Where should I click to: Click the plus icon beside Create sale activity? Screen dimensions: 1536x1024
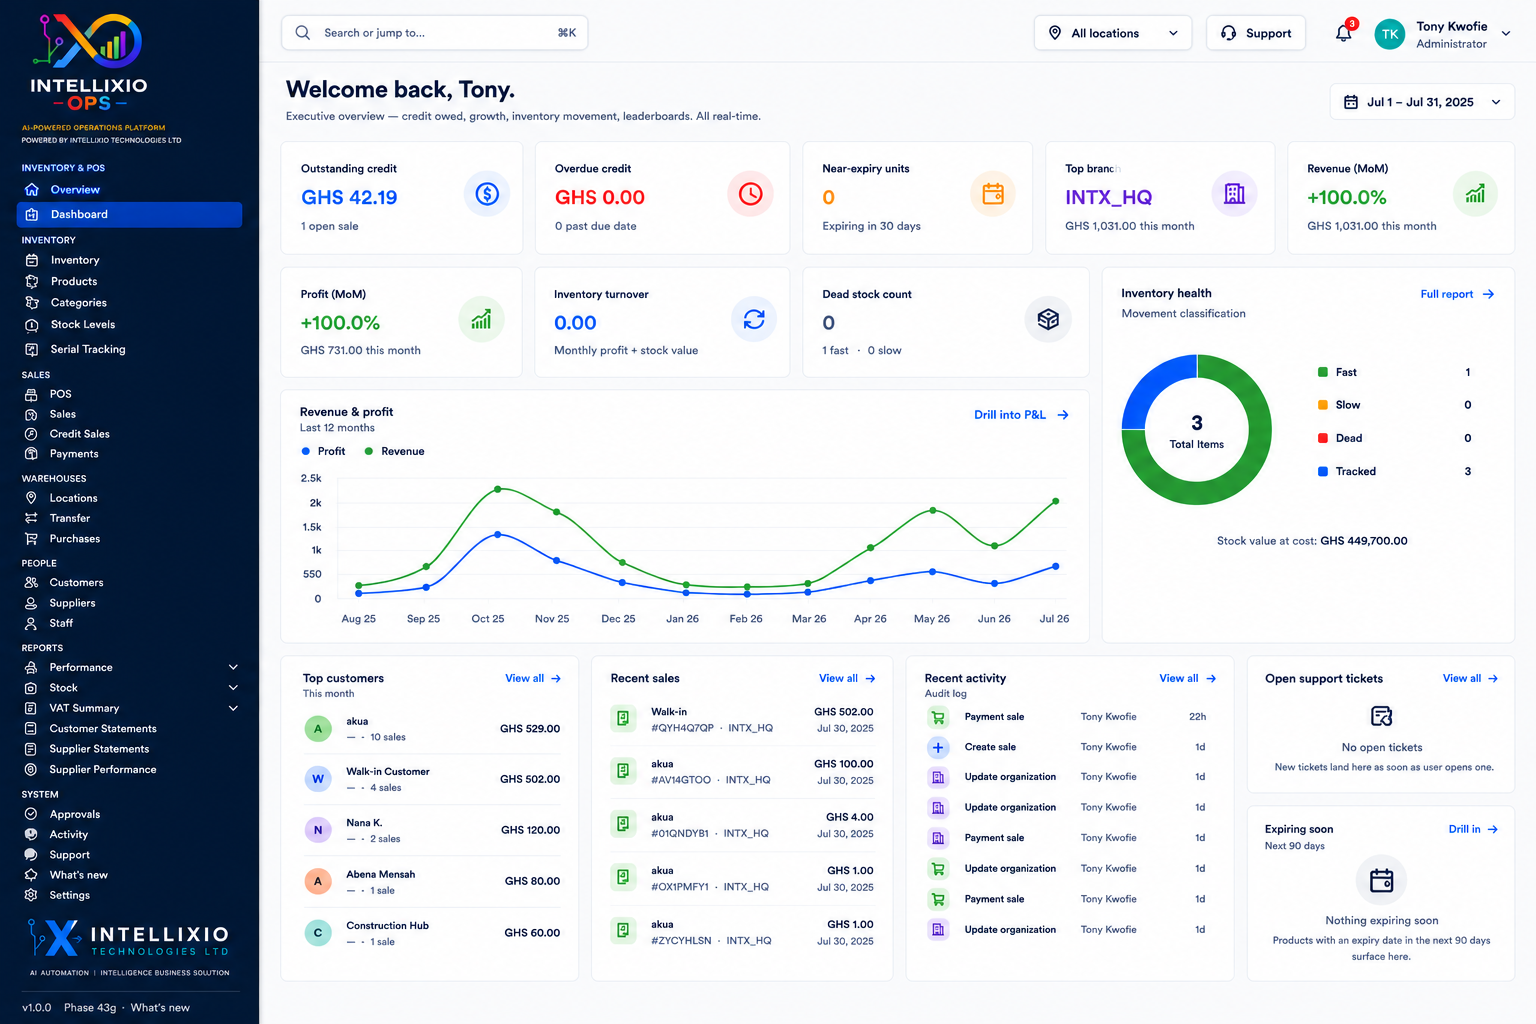point(938,747)
